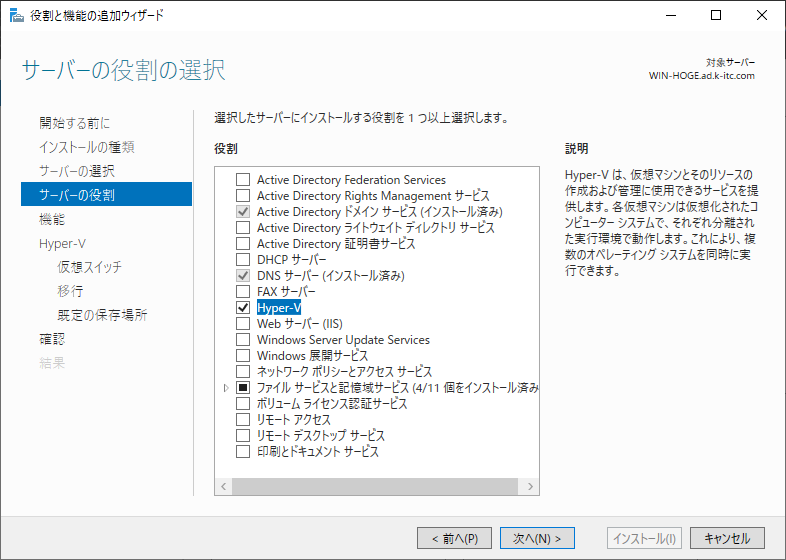Maximize the wizard window
This screenshot has width=786, height=560.
(x=716, y=15)
